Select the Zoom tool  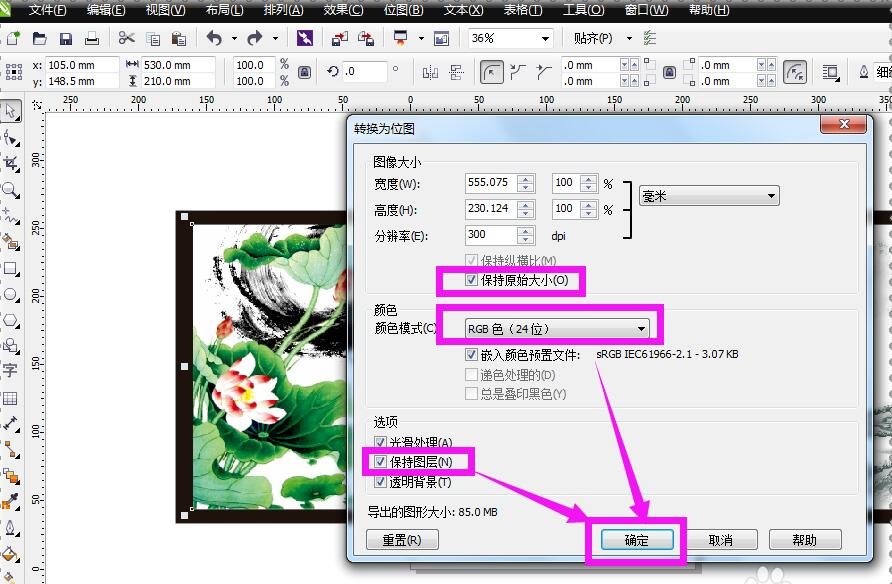click(x=12, y=190)
